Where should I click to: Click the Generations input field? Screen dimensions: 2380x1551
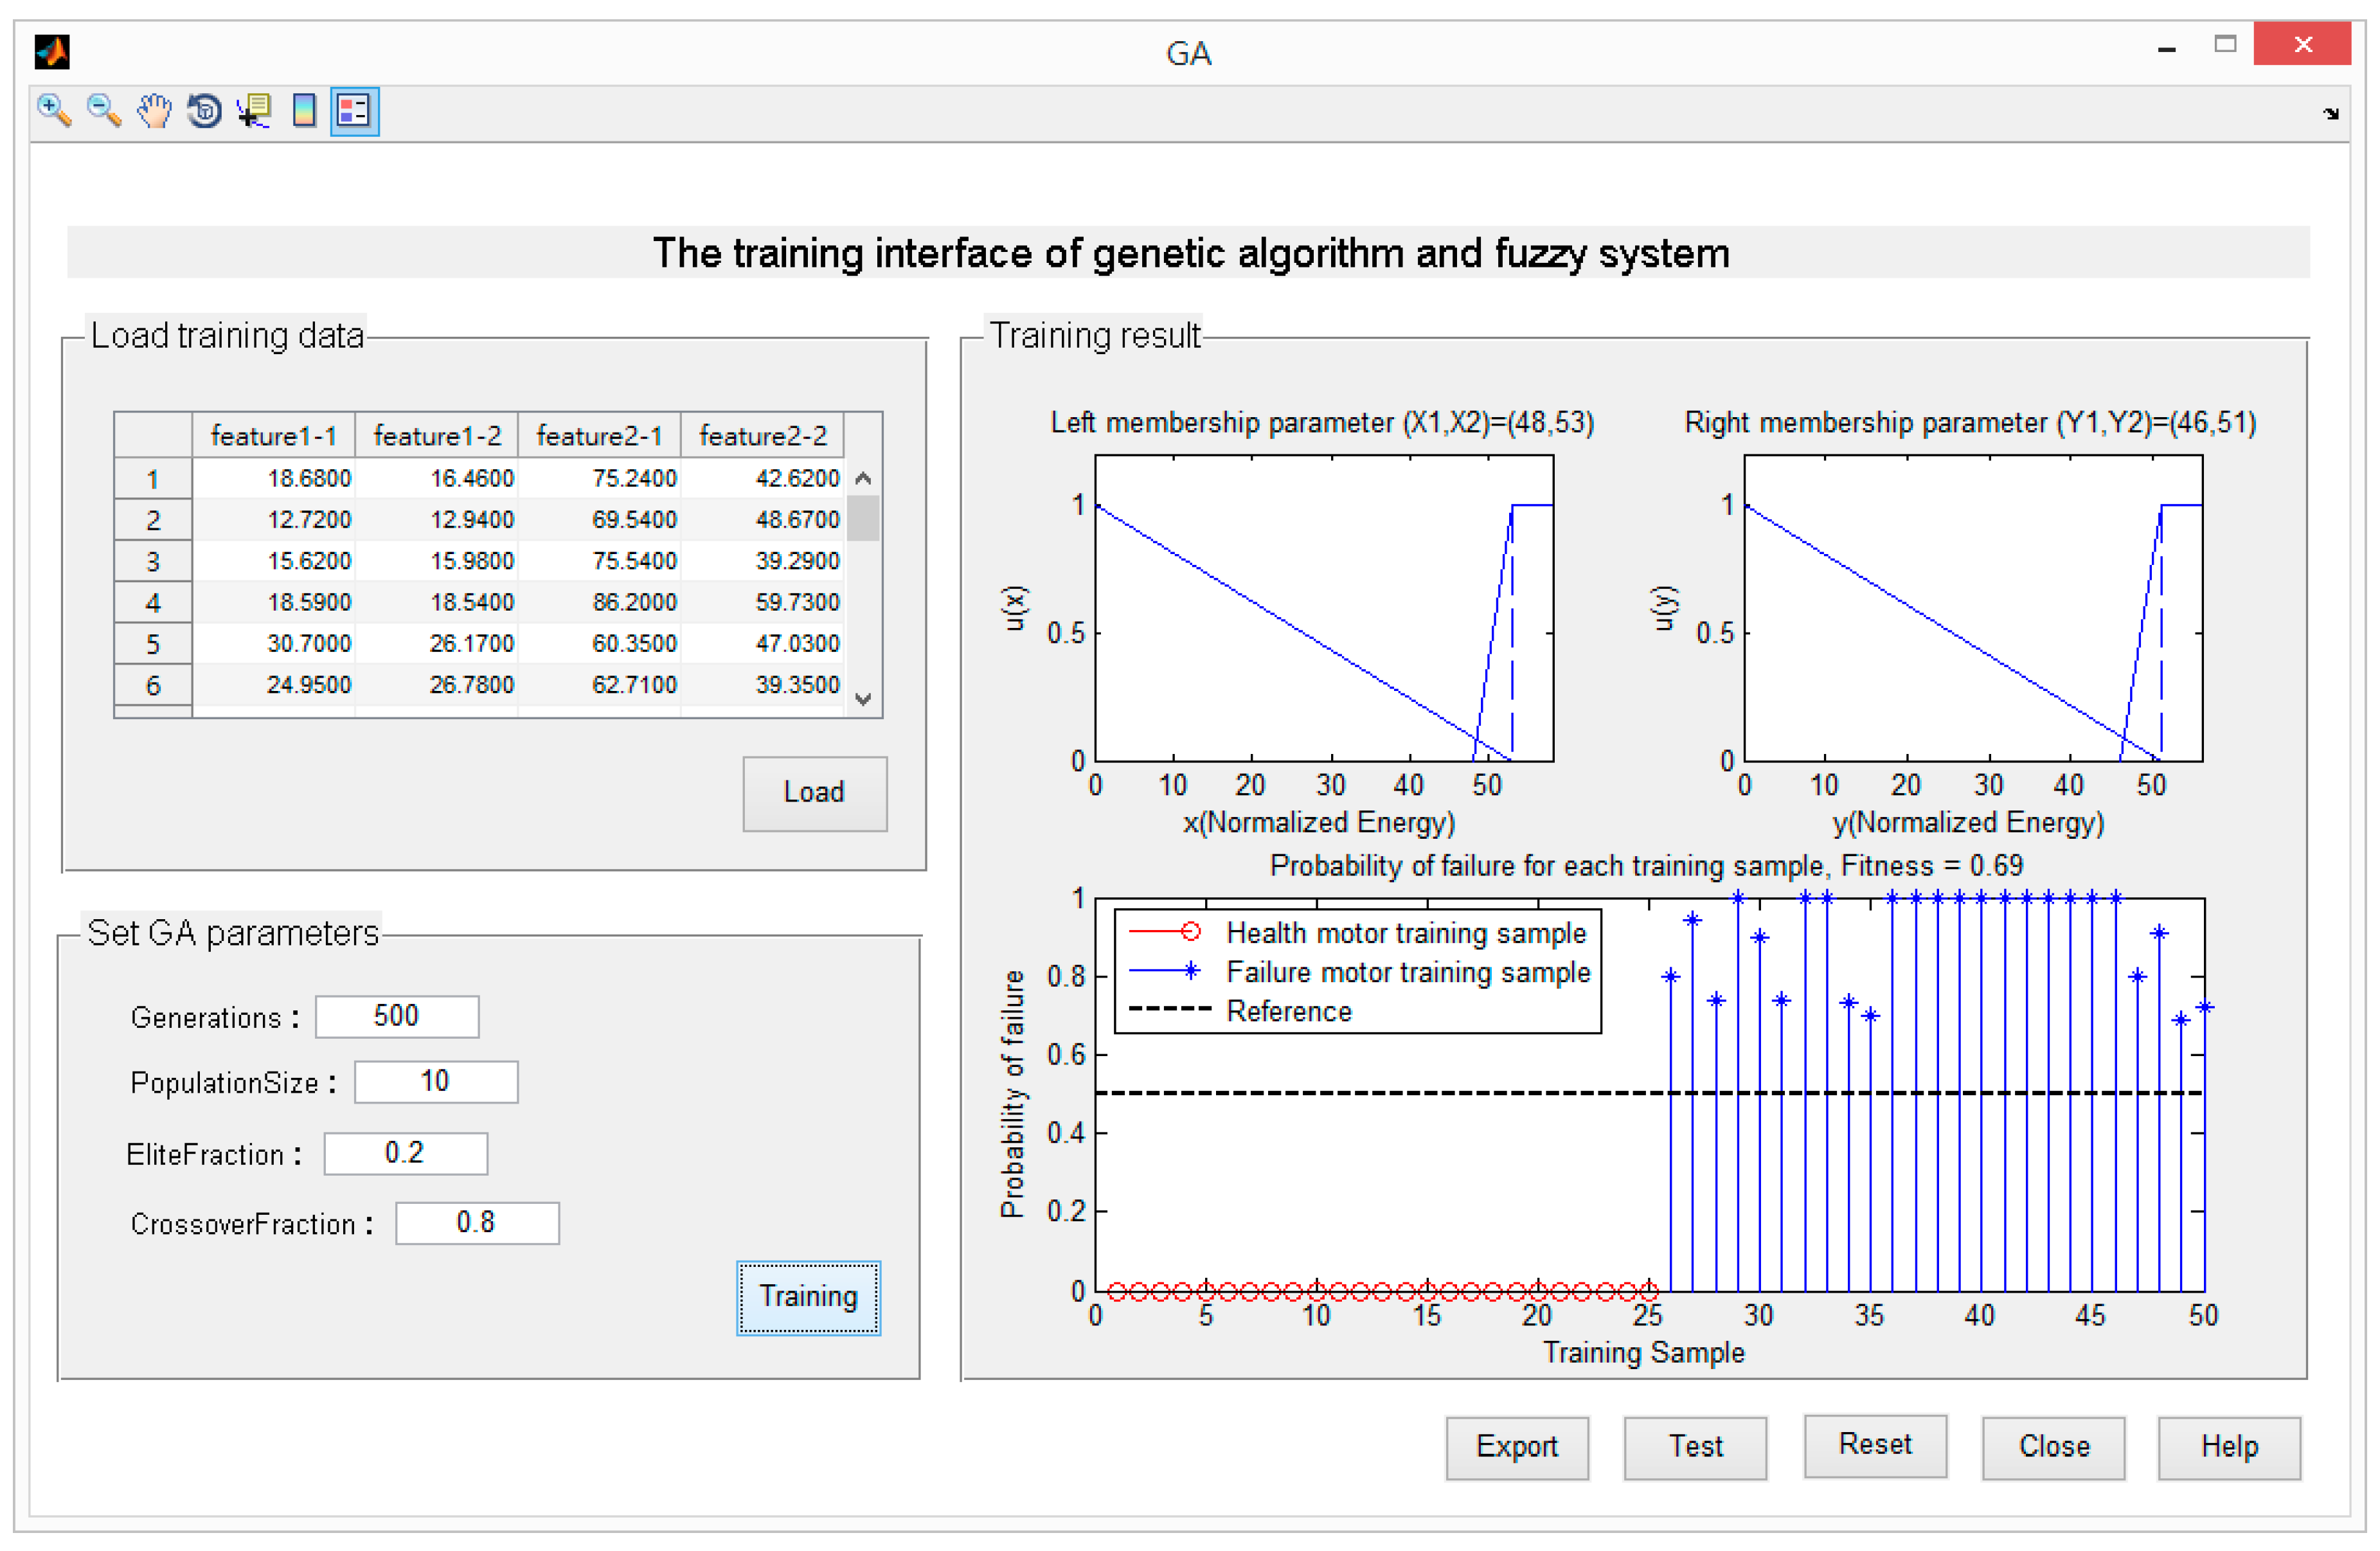tap(397, 1016)
